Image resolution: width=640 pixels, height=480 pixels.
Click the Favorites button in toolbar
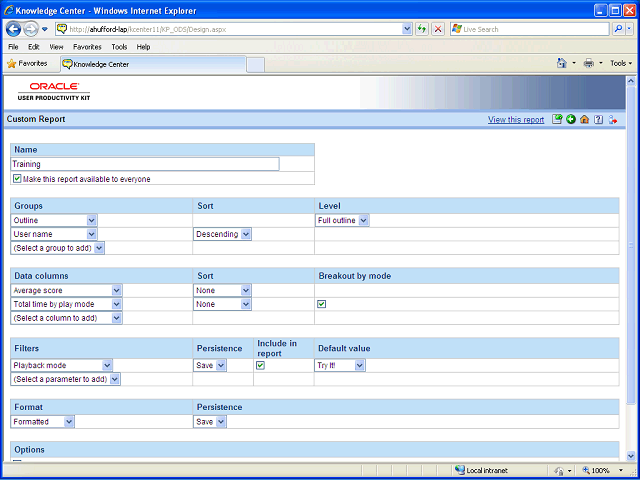click(27, 64)
